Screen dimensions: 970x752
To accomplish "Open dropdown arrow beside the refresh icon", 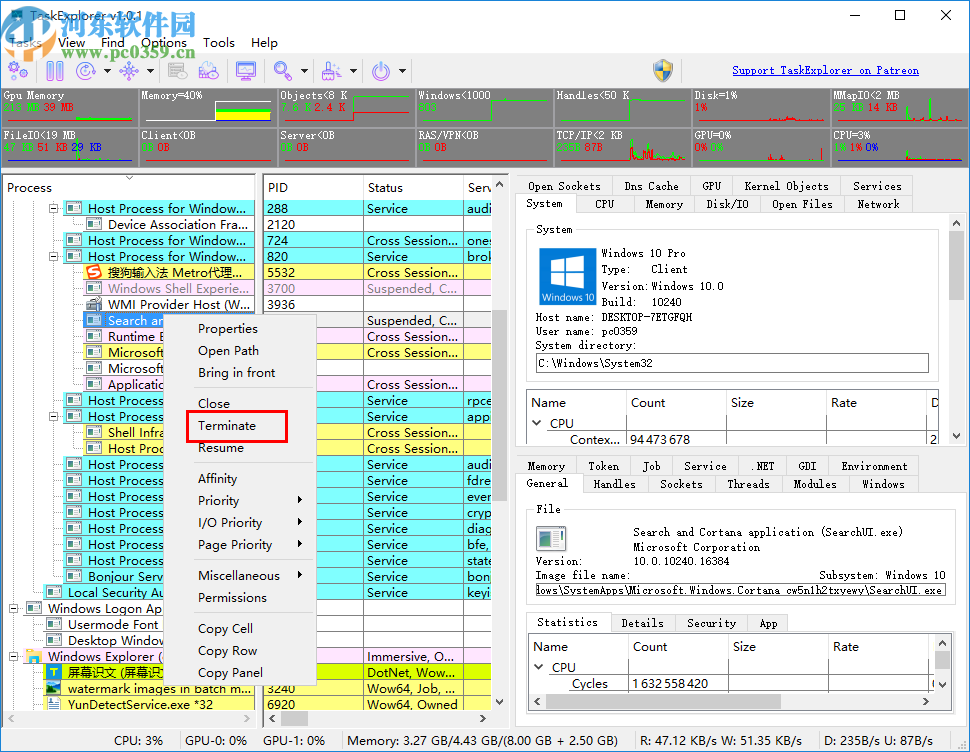I will point(106,71).
